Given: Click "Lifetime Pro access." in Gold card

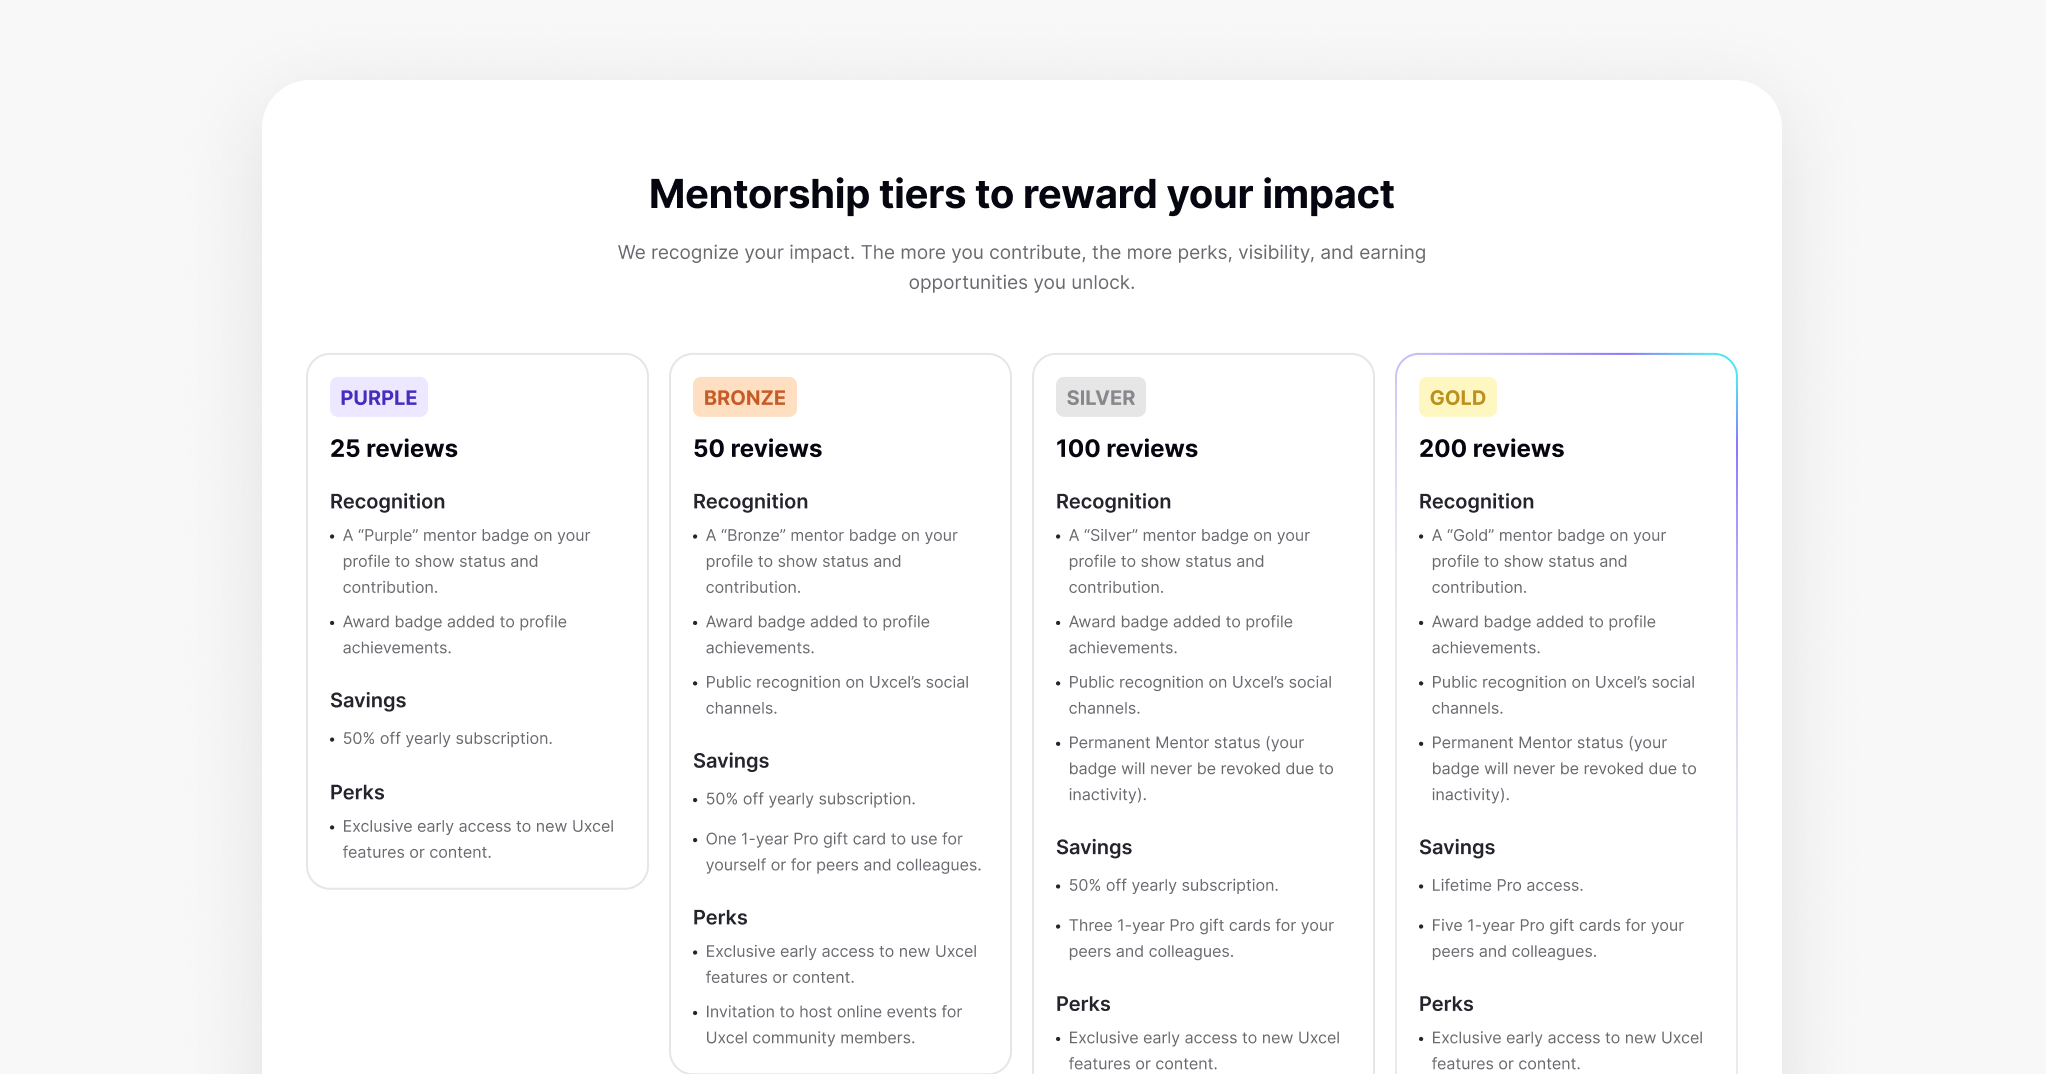Looking at the screenshot, I should pyautogui.click(x=1507, y=885).
